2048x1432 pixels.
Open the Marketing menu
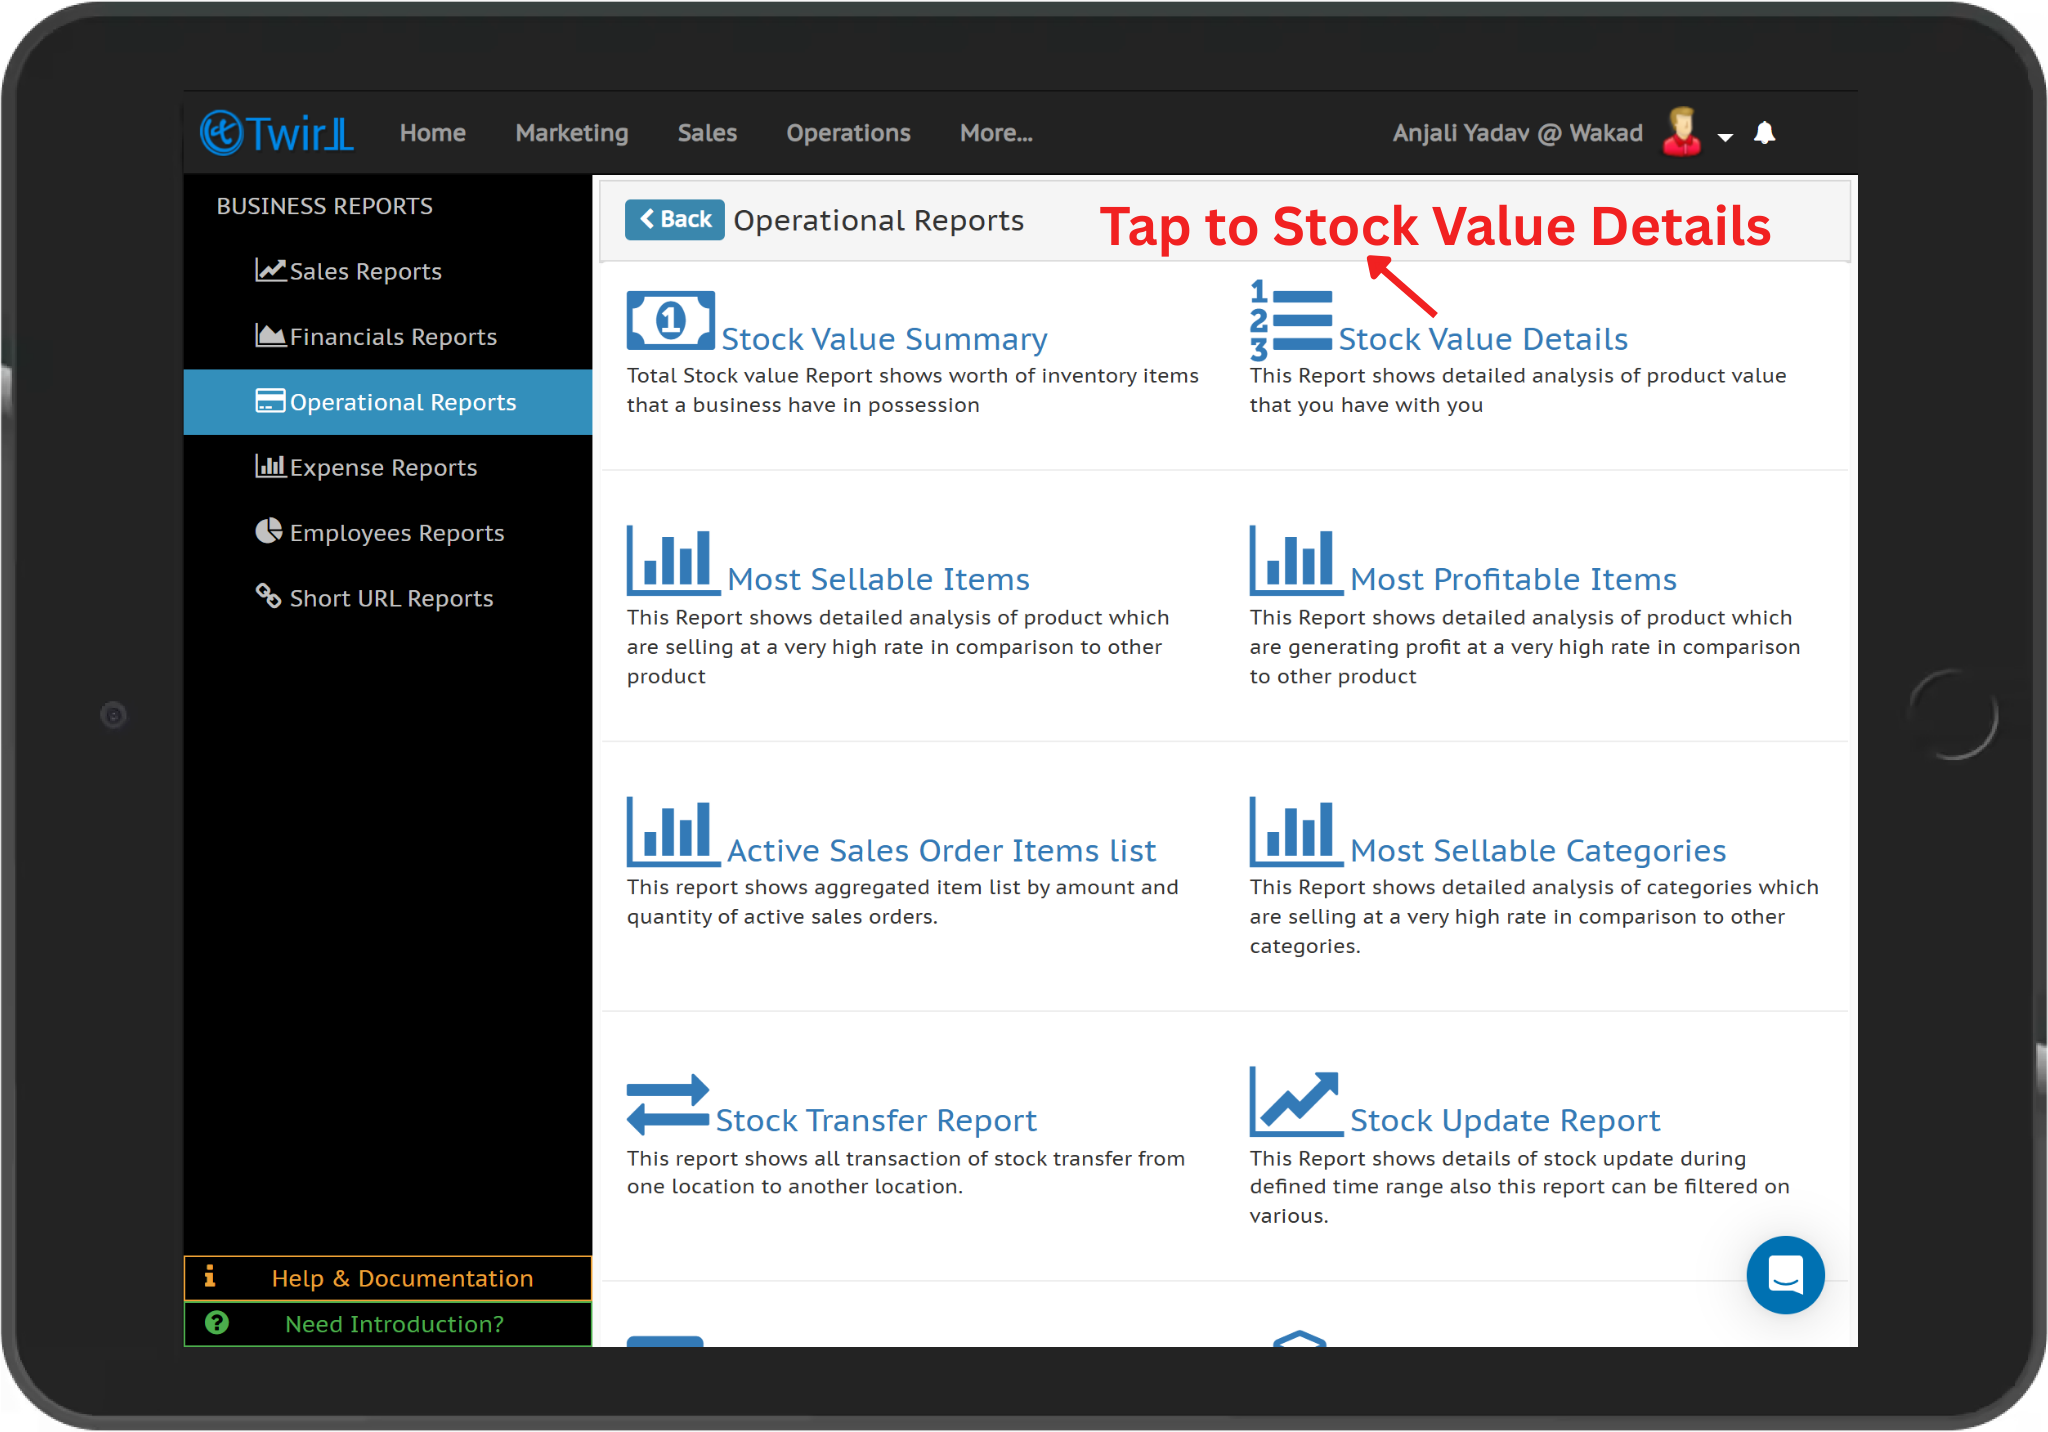point(572,133)
